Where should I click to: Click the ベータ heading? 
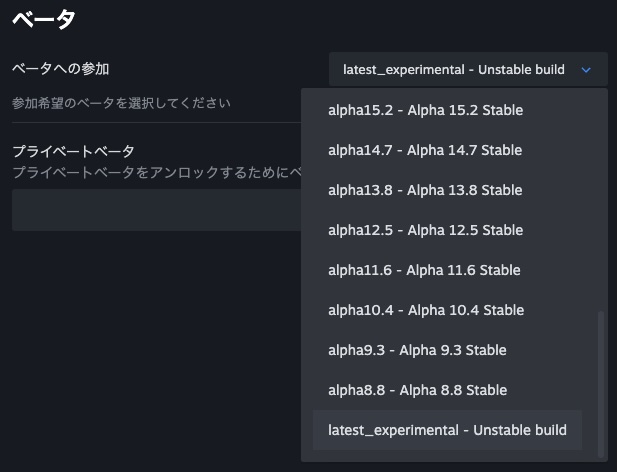point(44,18)
